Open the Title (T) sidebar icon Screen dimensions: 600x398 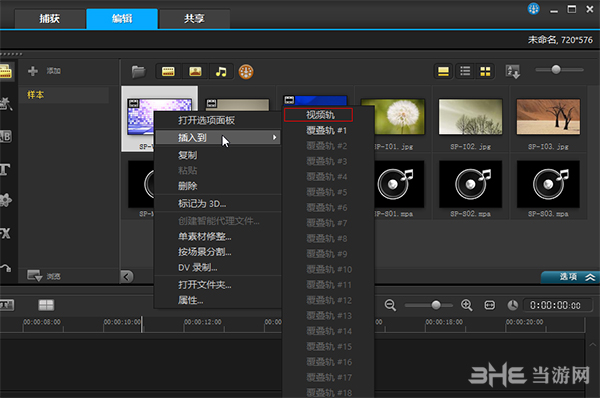pos(5,169)
